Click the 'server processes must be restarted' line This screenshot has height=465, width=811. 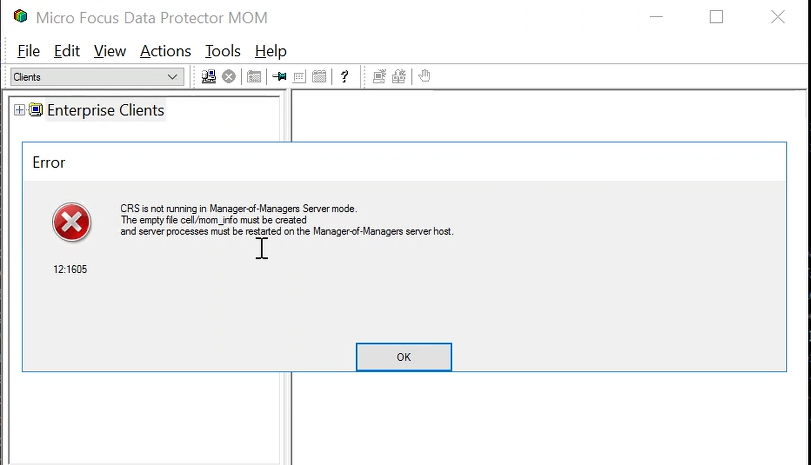[287, 231]
